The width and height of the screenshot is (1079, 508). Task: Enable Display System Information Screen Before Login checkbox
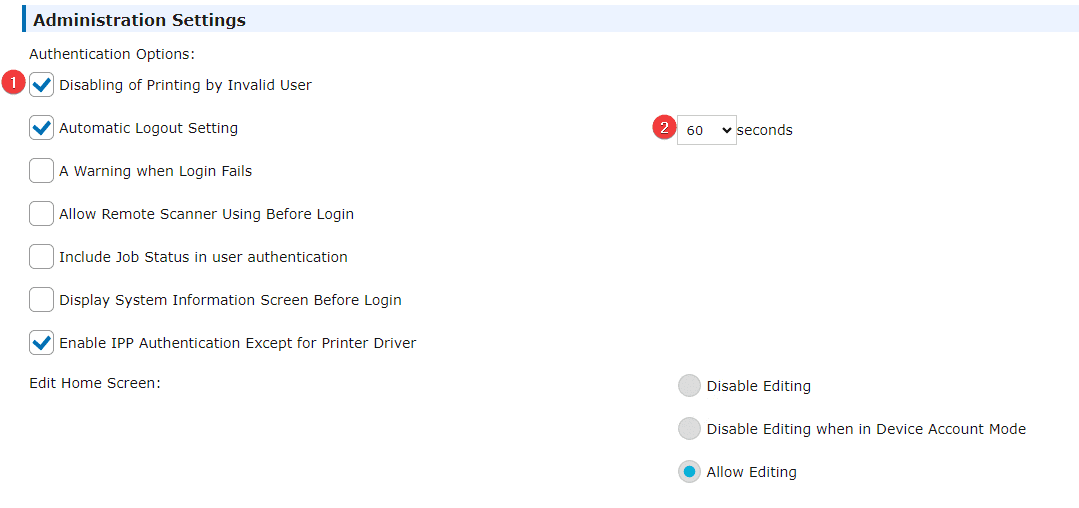pos(42,300)
